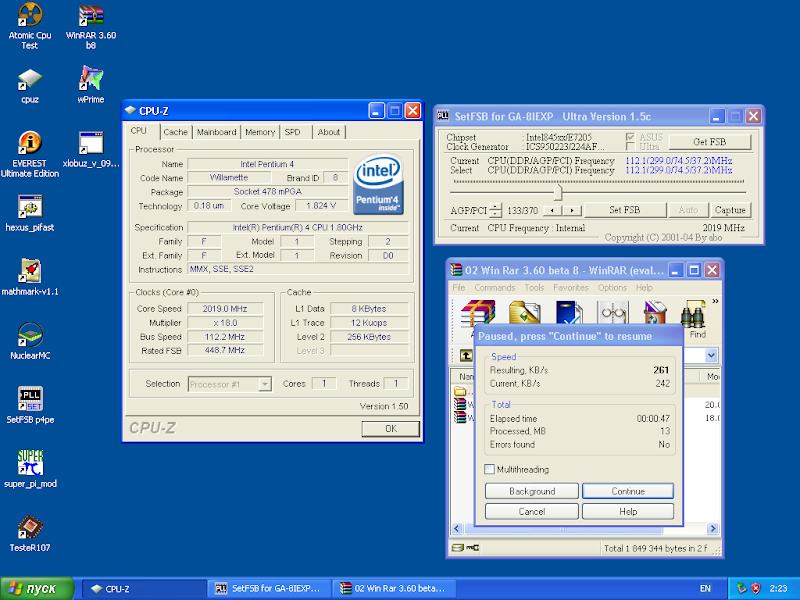This screenshot has width=800, height=600.
Task: Click OK in the CPU-Z window
Action: [x=391, y=429]
